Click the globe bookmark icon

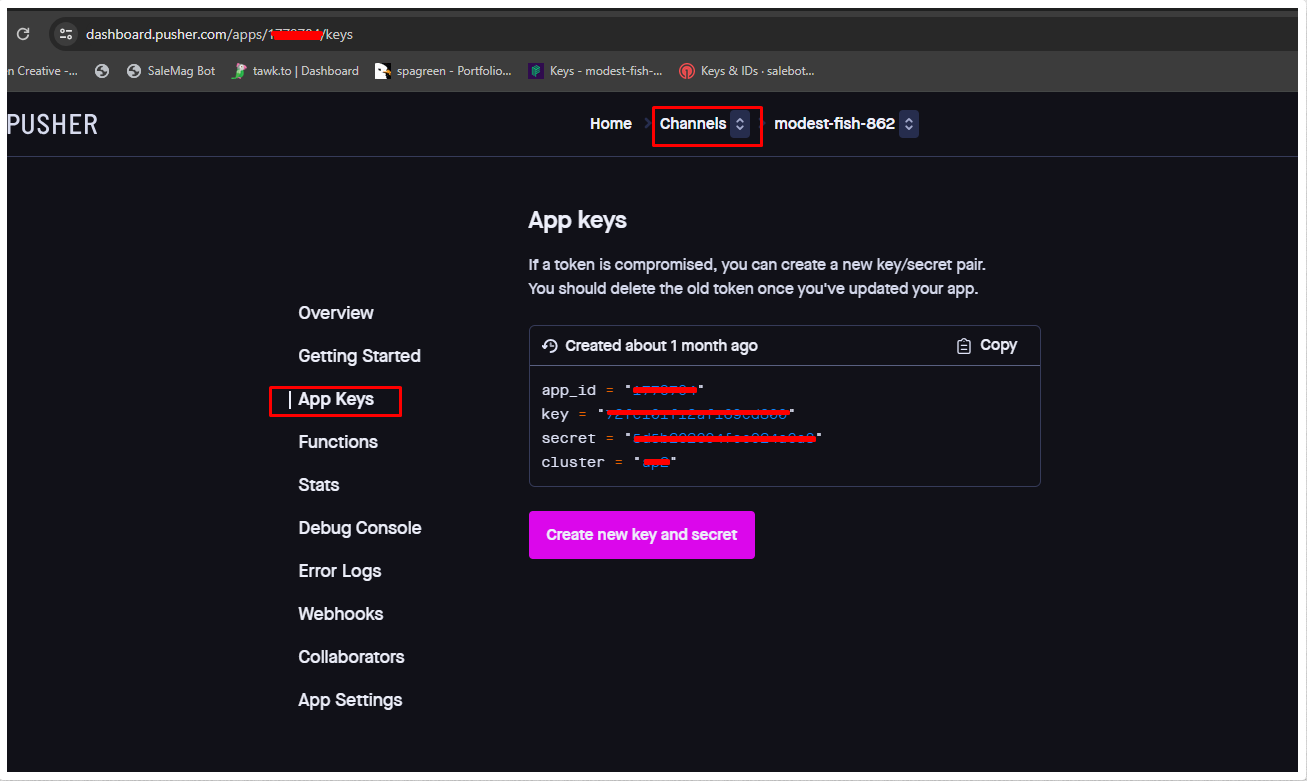[101, 71]
